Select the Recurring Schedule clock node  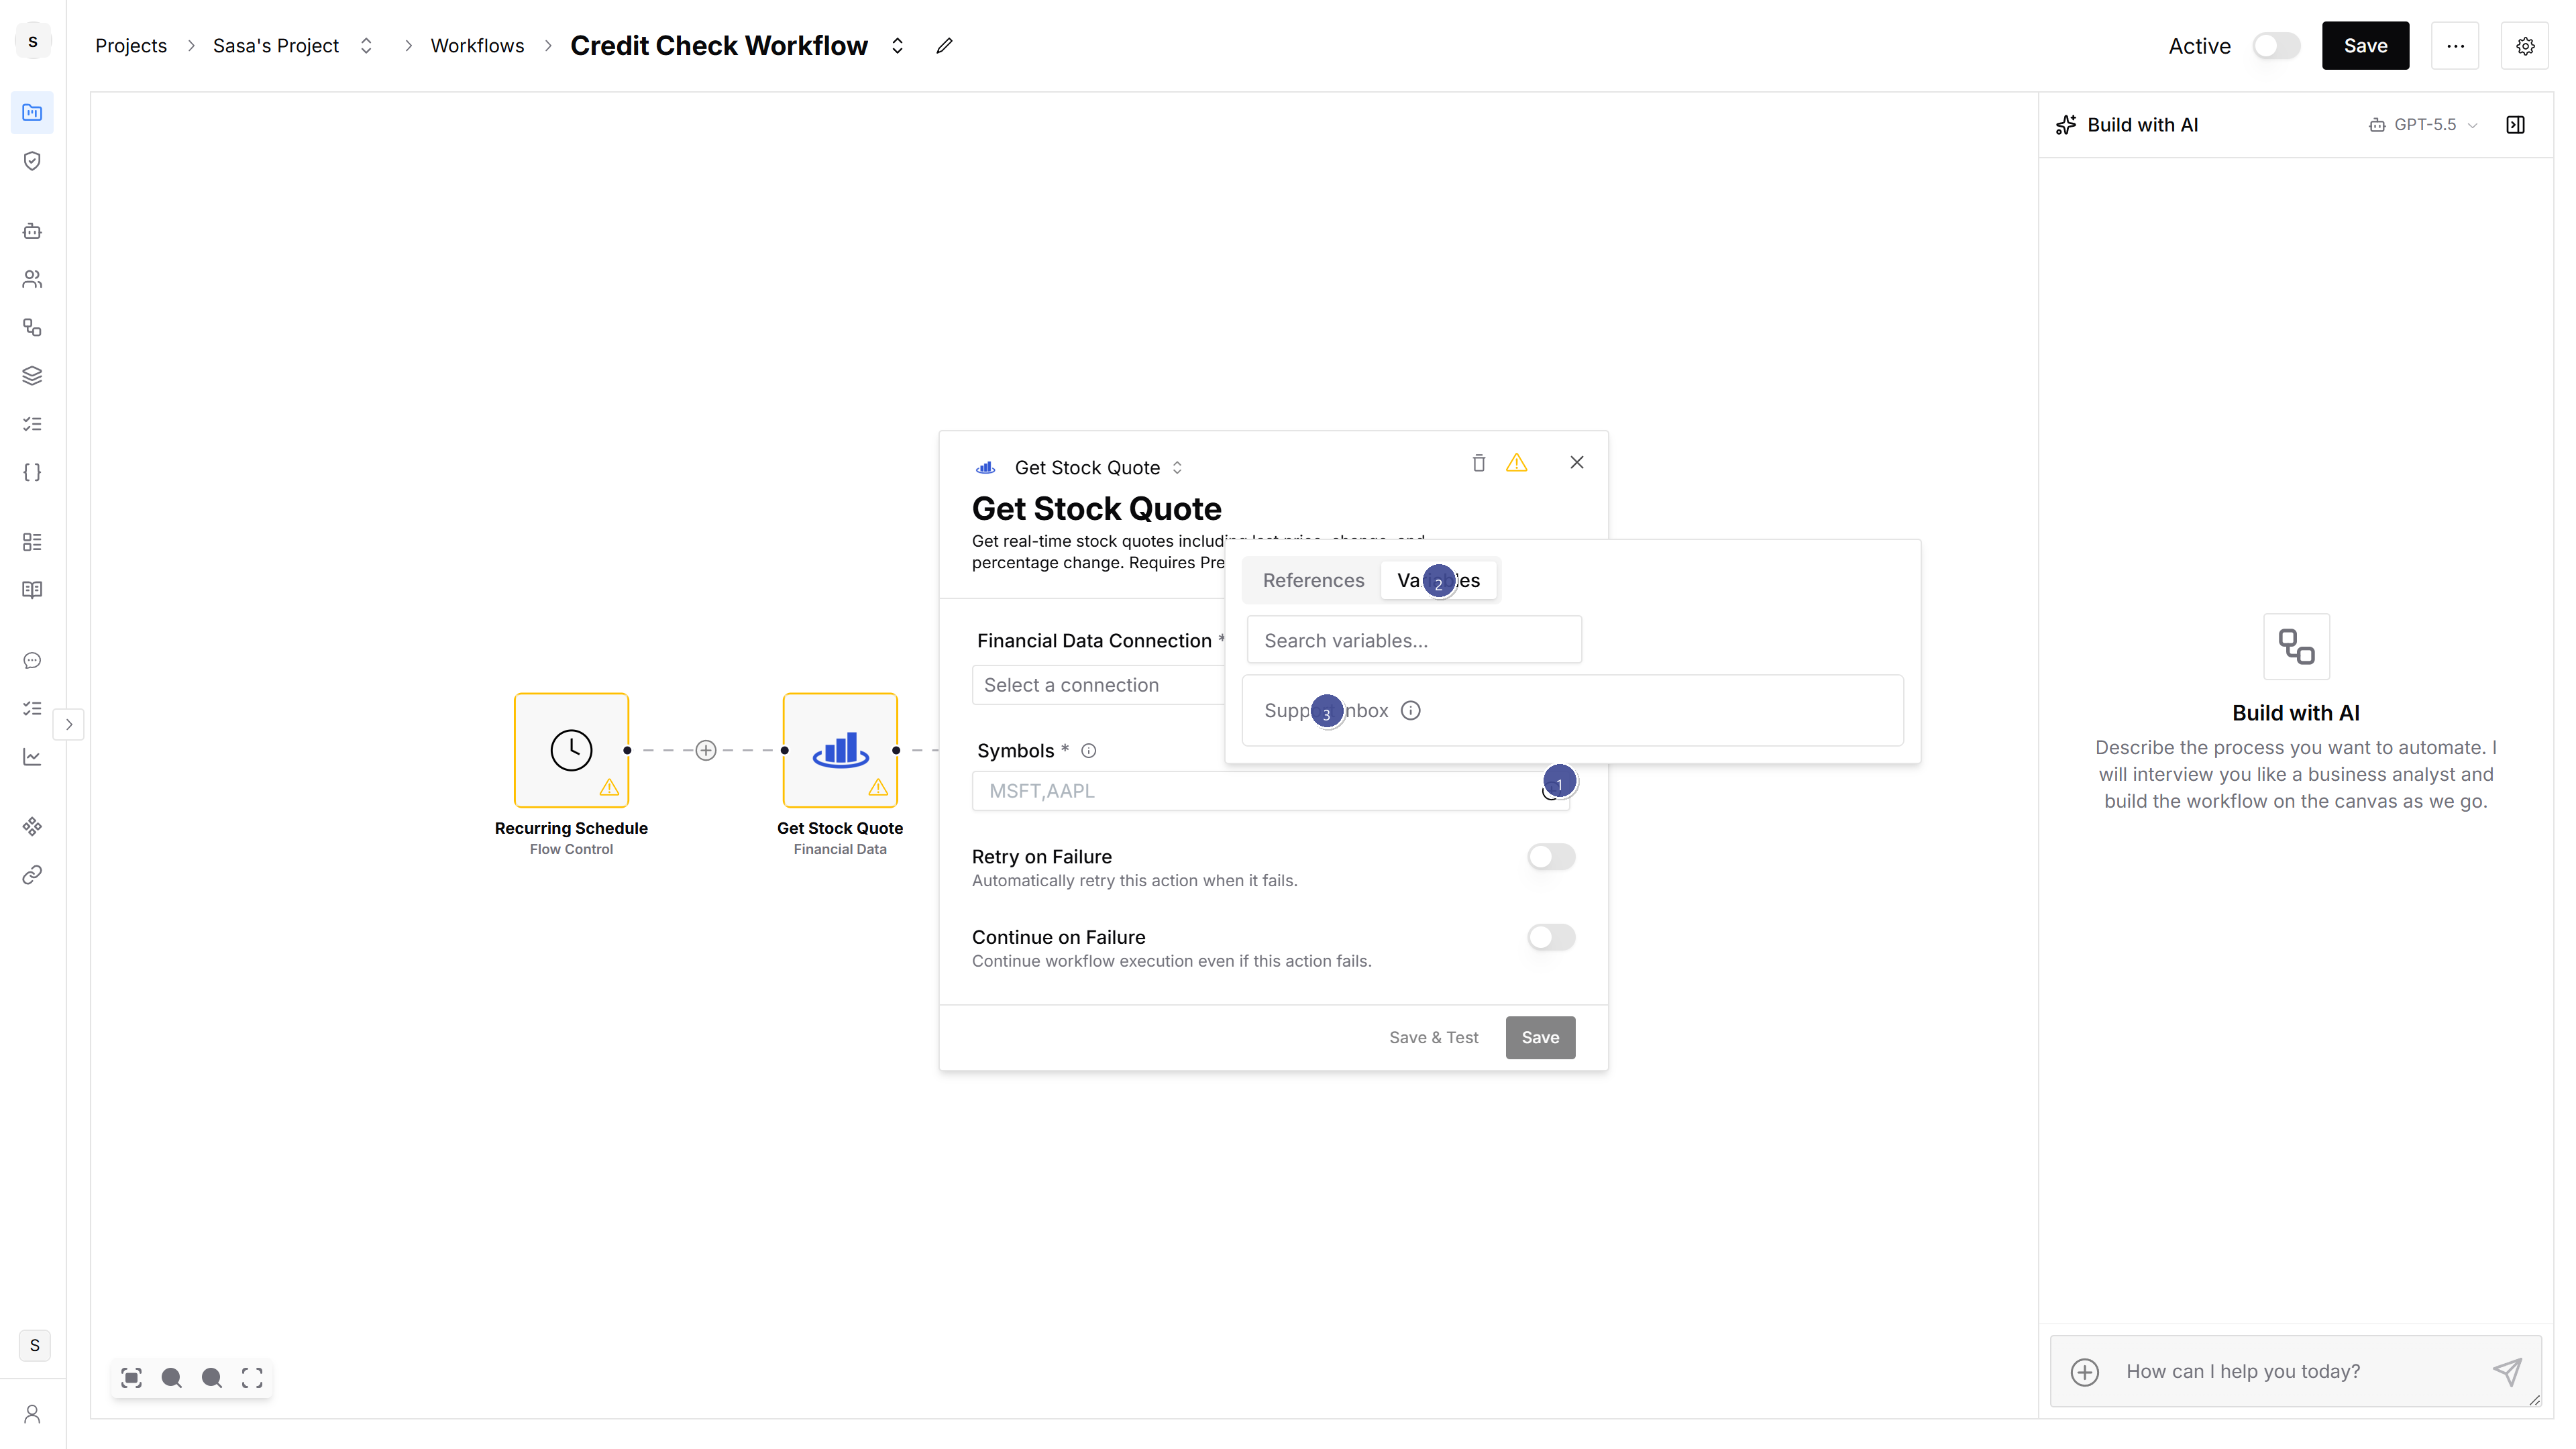click(571, 750)
